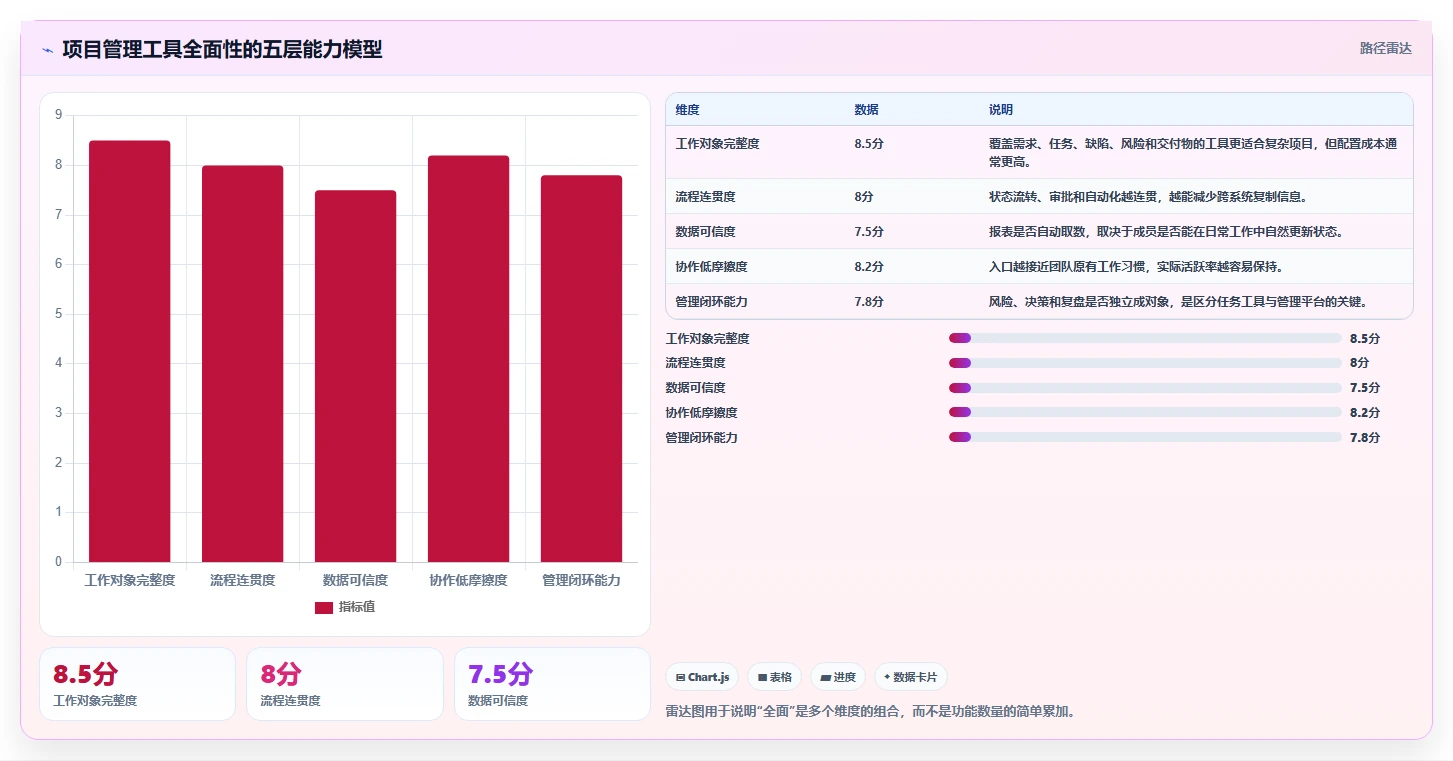Click the 路径雷达 label in the header
Image resolution: width=1453 pixels, height=761 pixels.
[x=1385, y=48]
